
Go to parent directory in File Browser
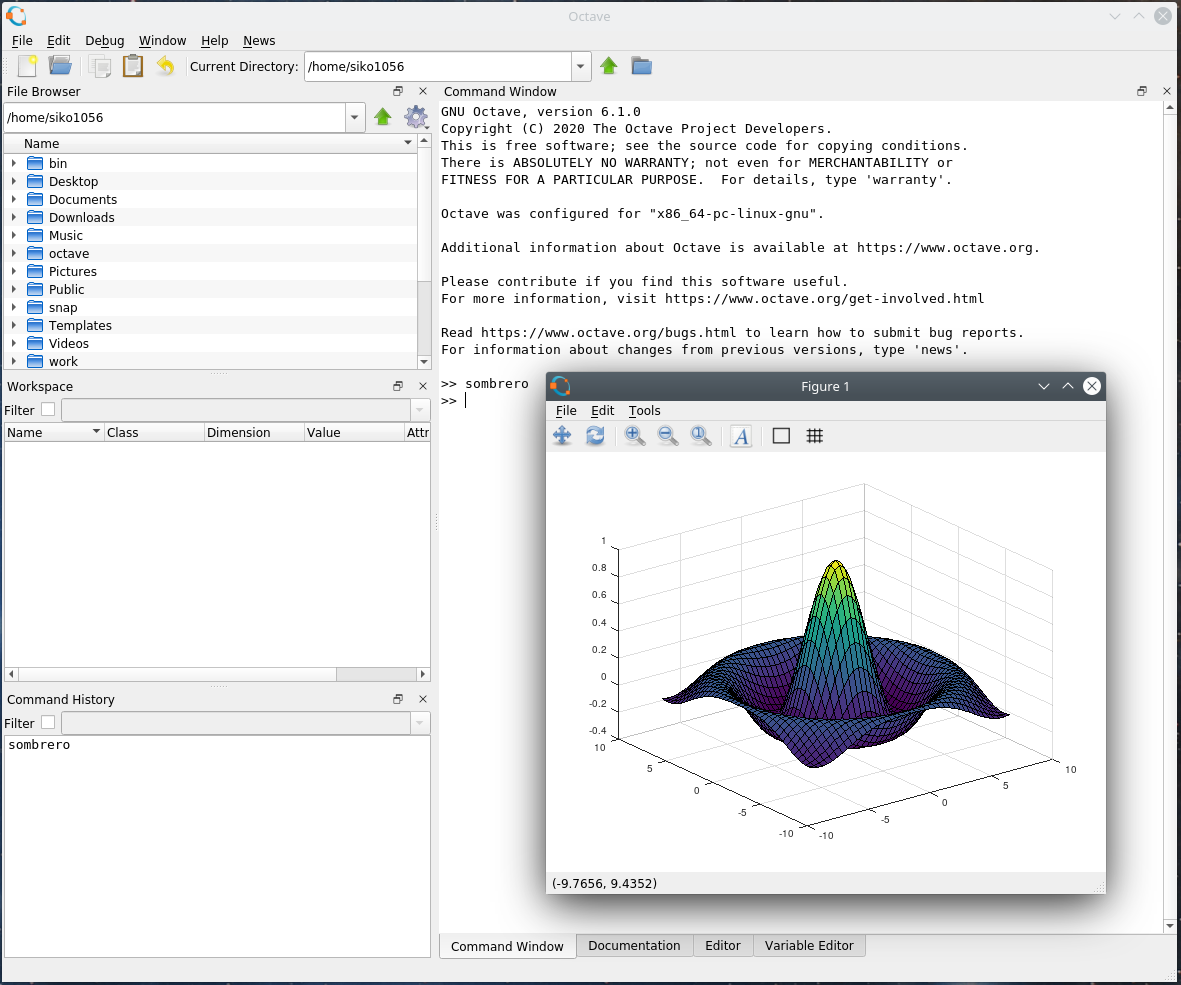(383, 117)
